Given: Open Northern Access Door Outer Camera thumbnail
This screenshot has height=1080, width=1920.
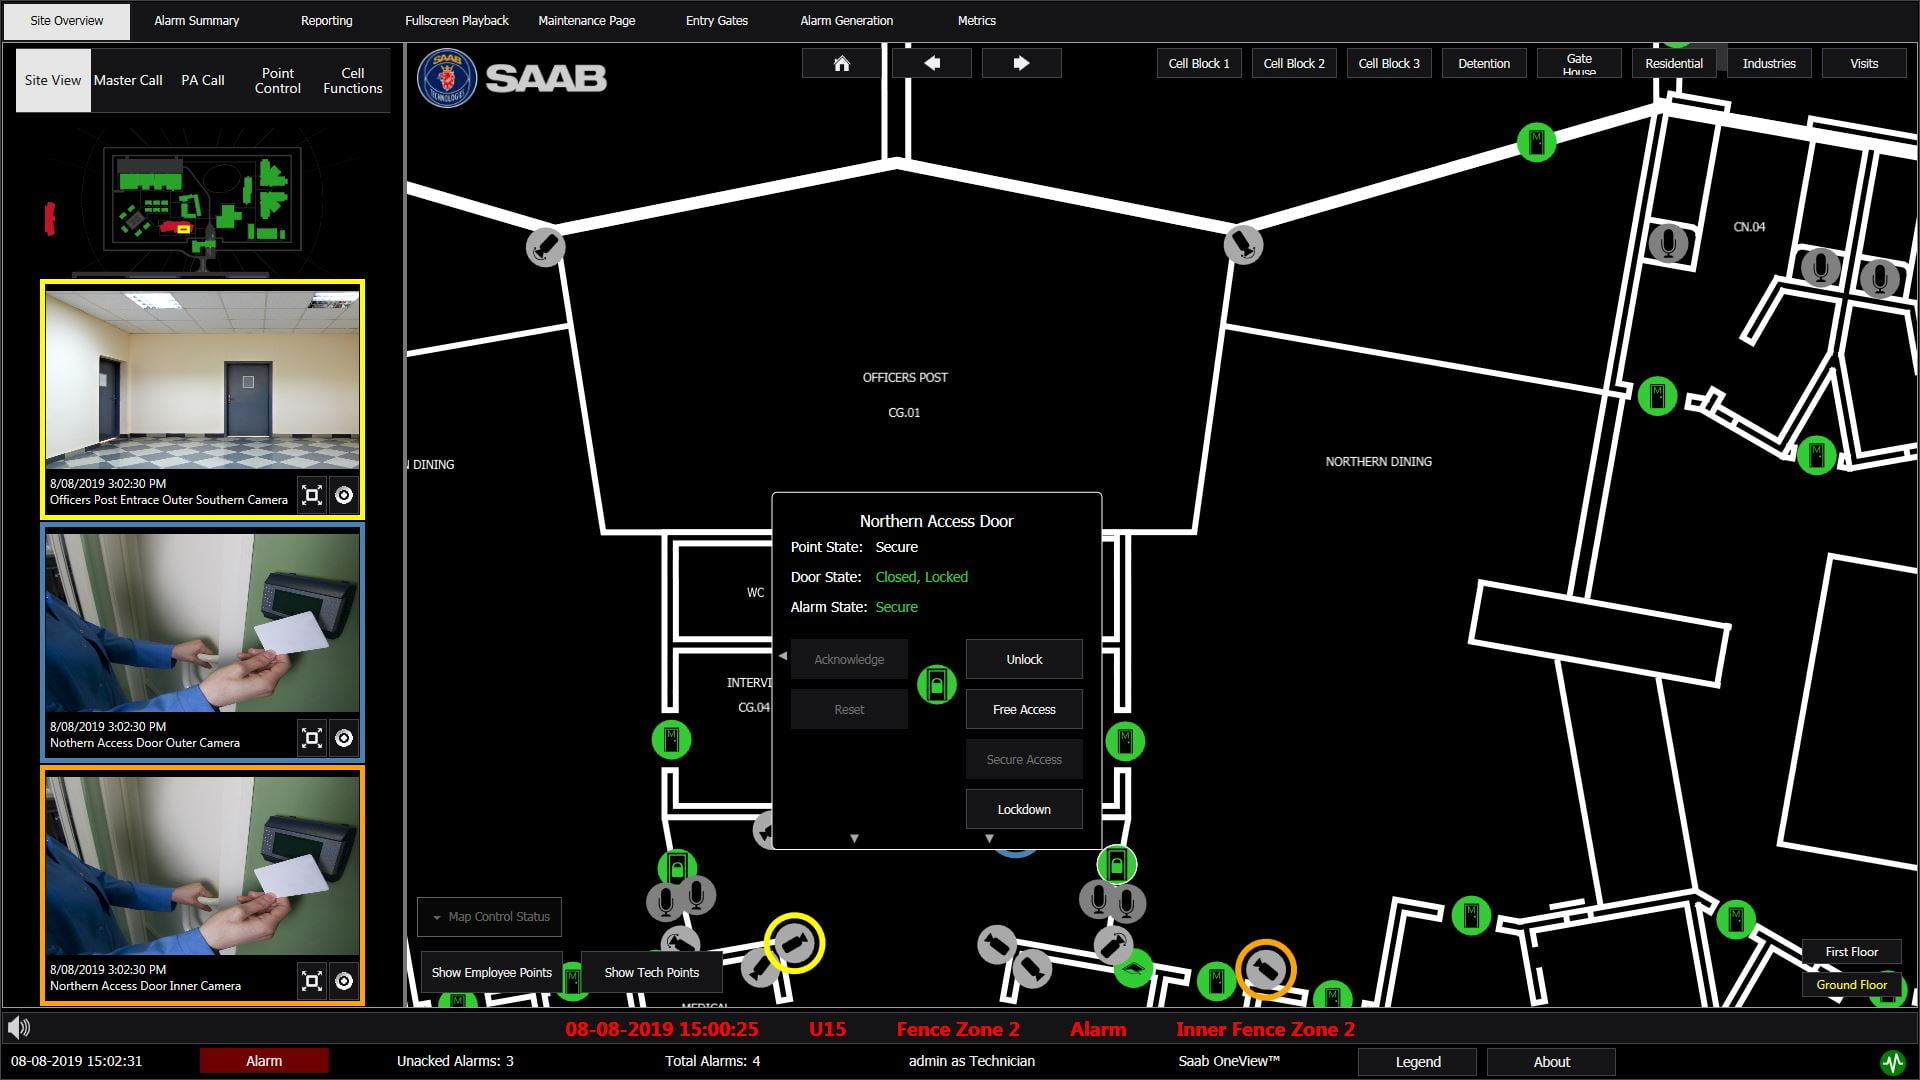Looking at the screenshot, I should pyautogui.click(x=202, y=622).
